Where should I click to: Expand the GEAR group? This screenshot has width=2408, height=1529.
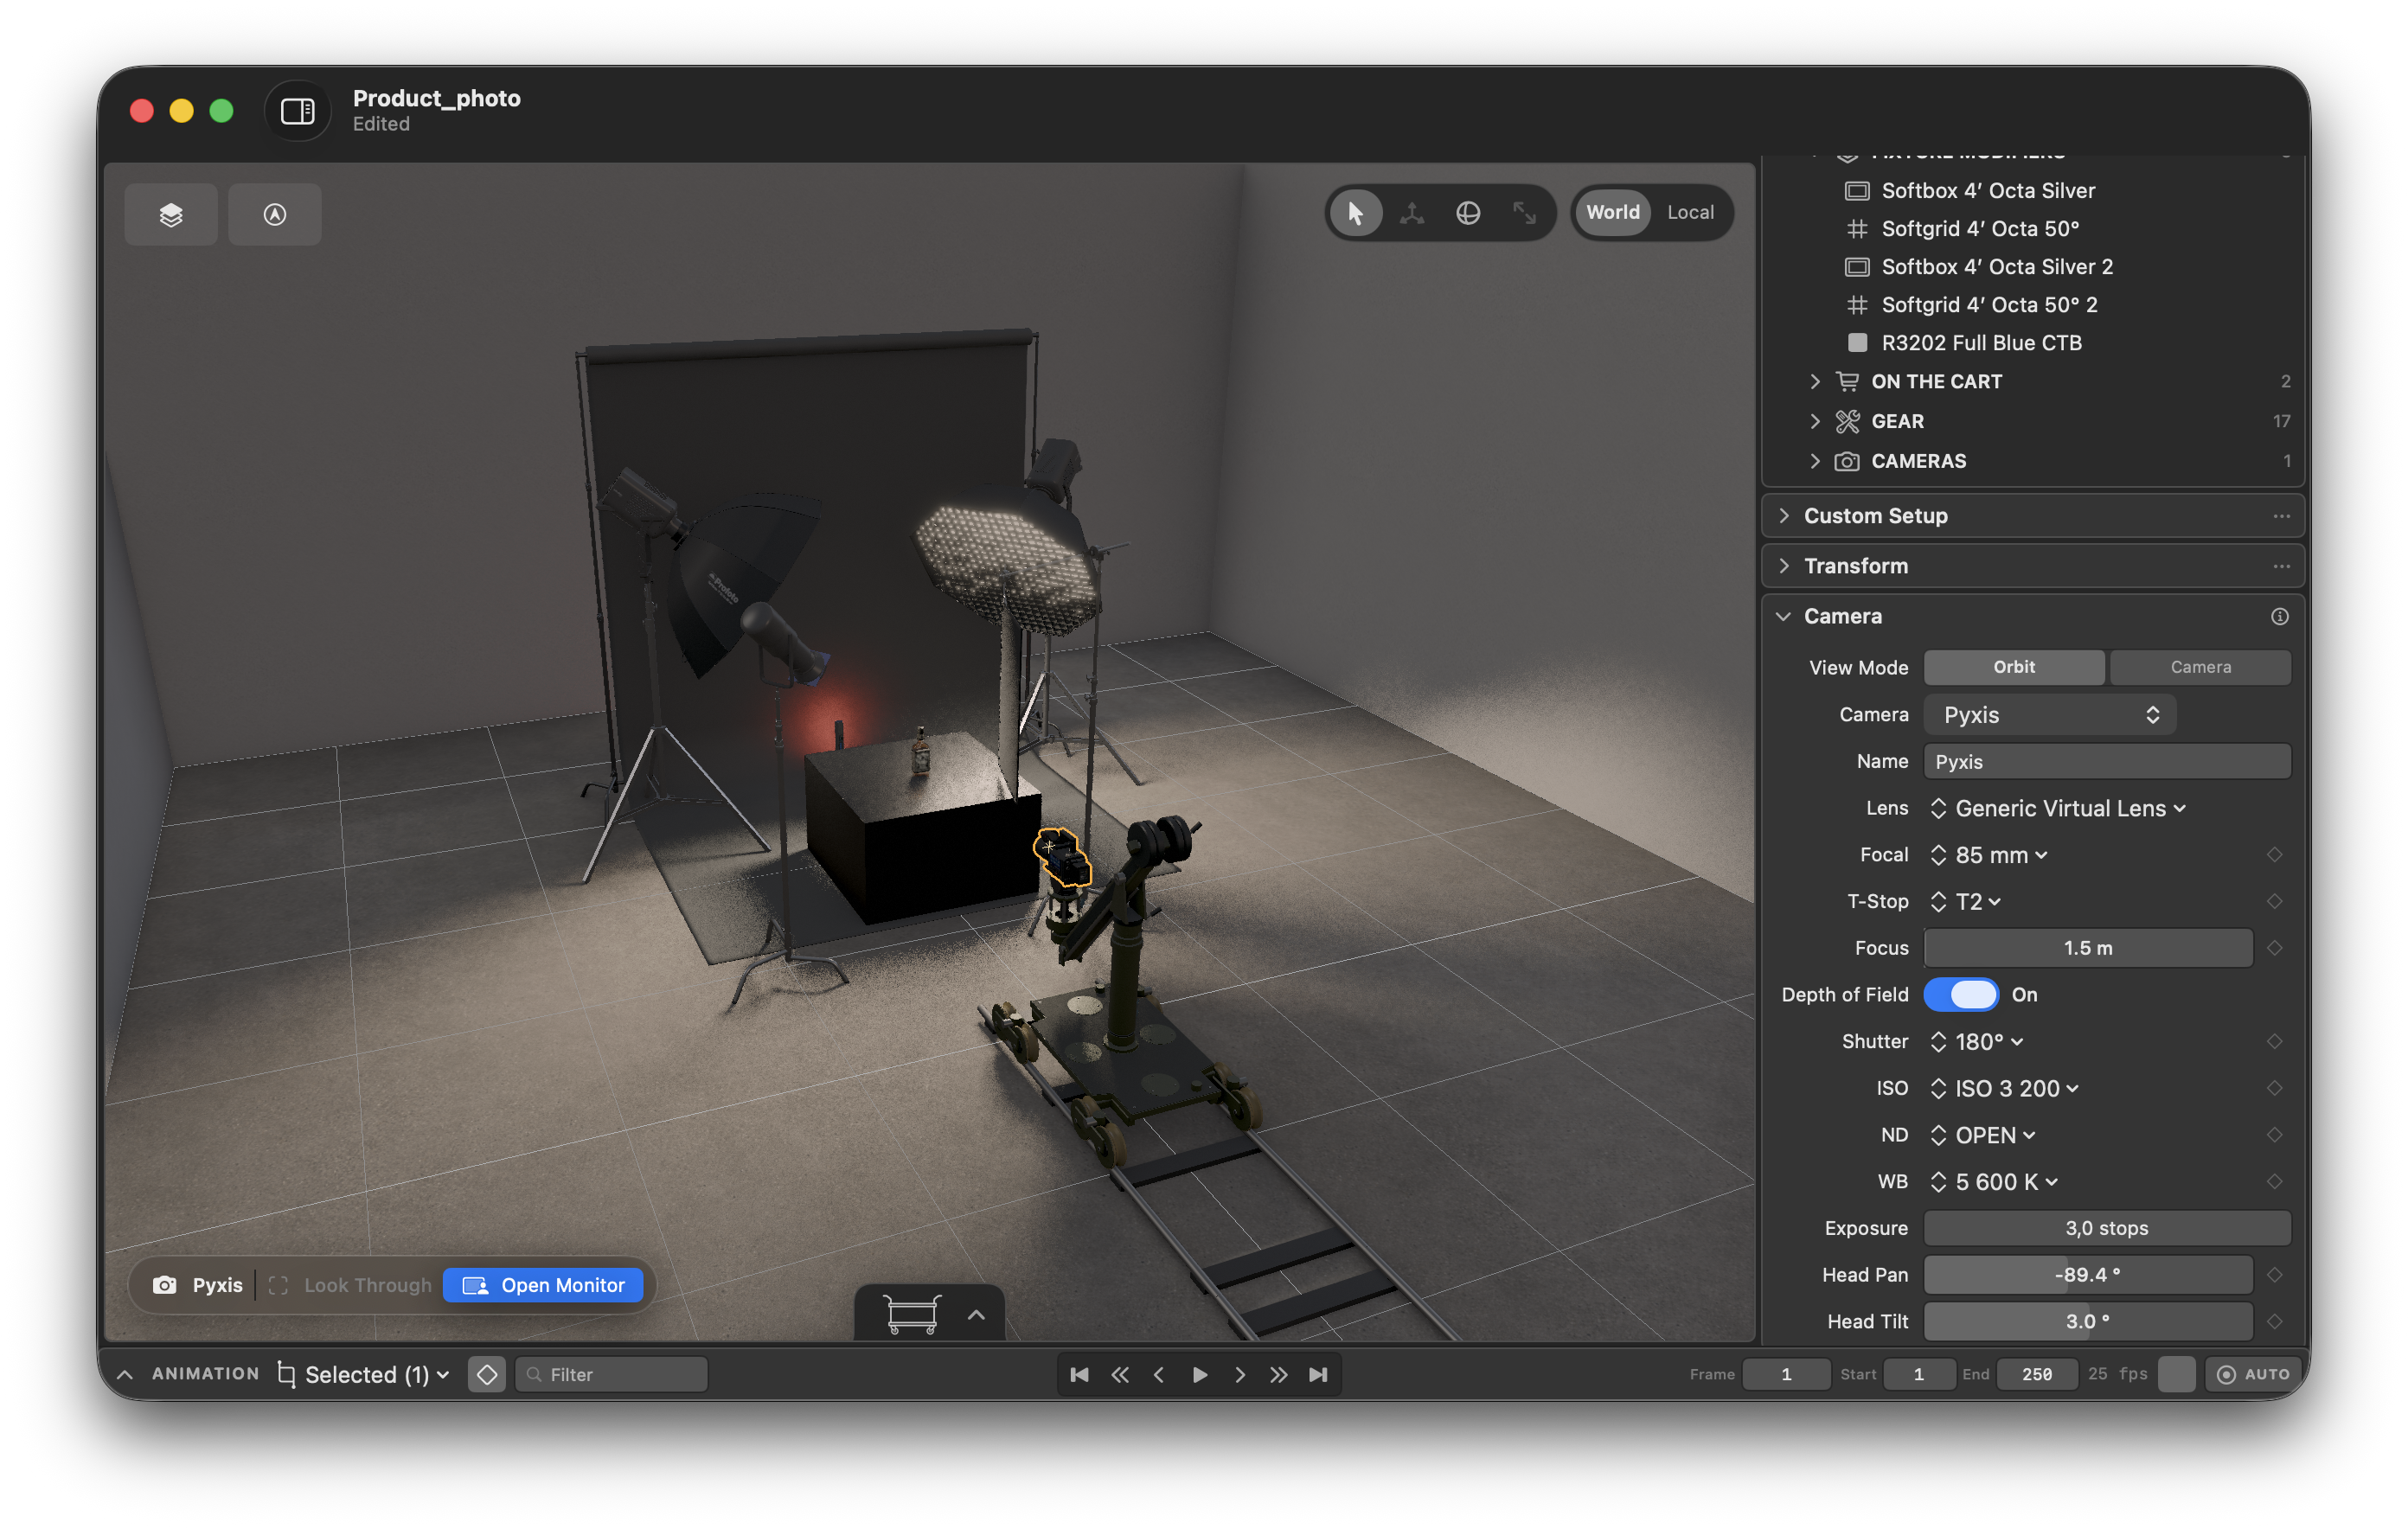1814,421
